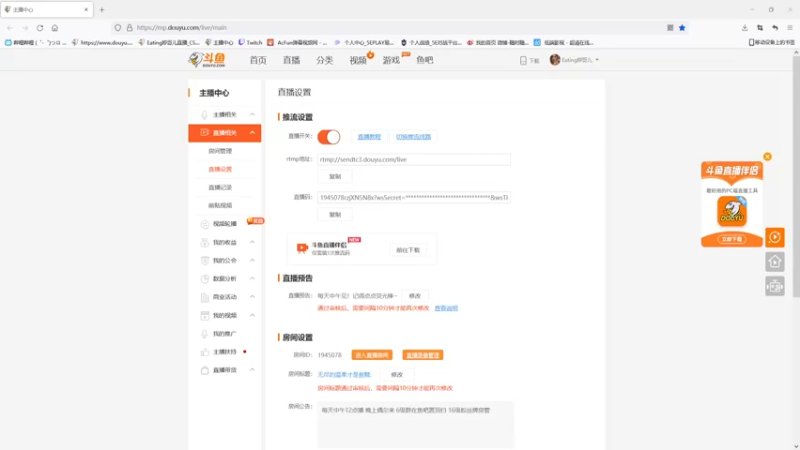This screenshot has width=800, height=450.
Task: Go to 直播 in the top navigation
Action: [291, 60]
